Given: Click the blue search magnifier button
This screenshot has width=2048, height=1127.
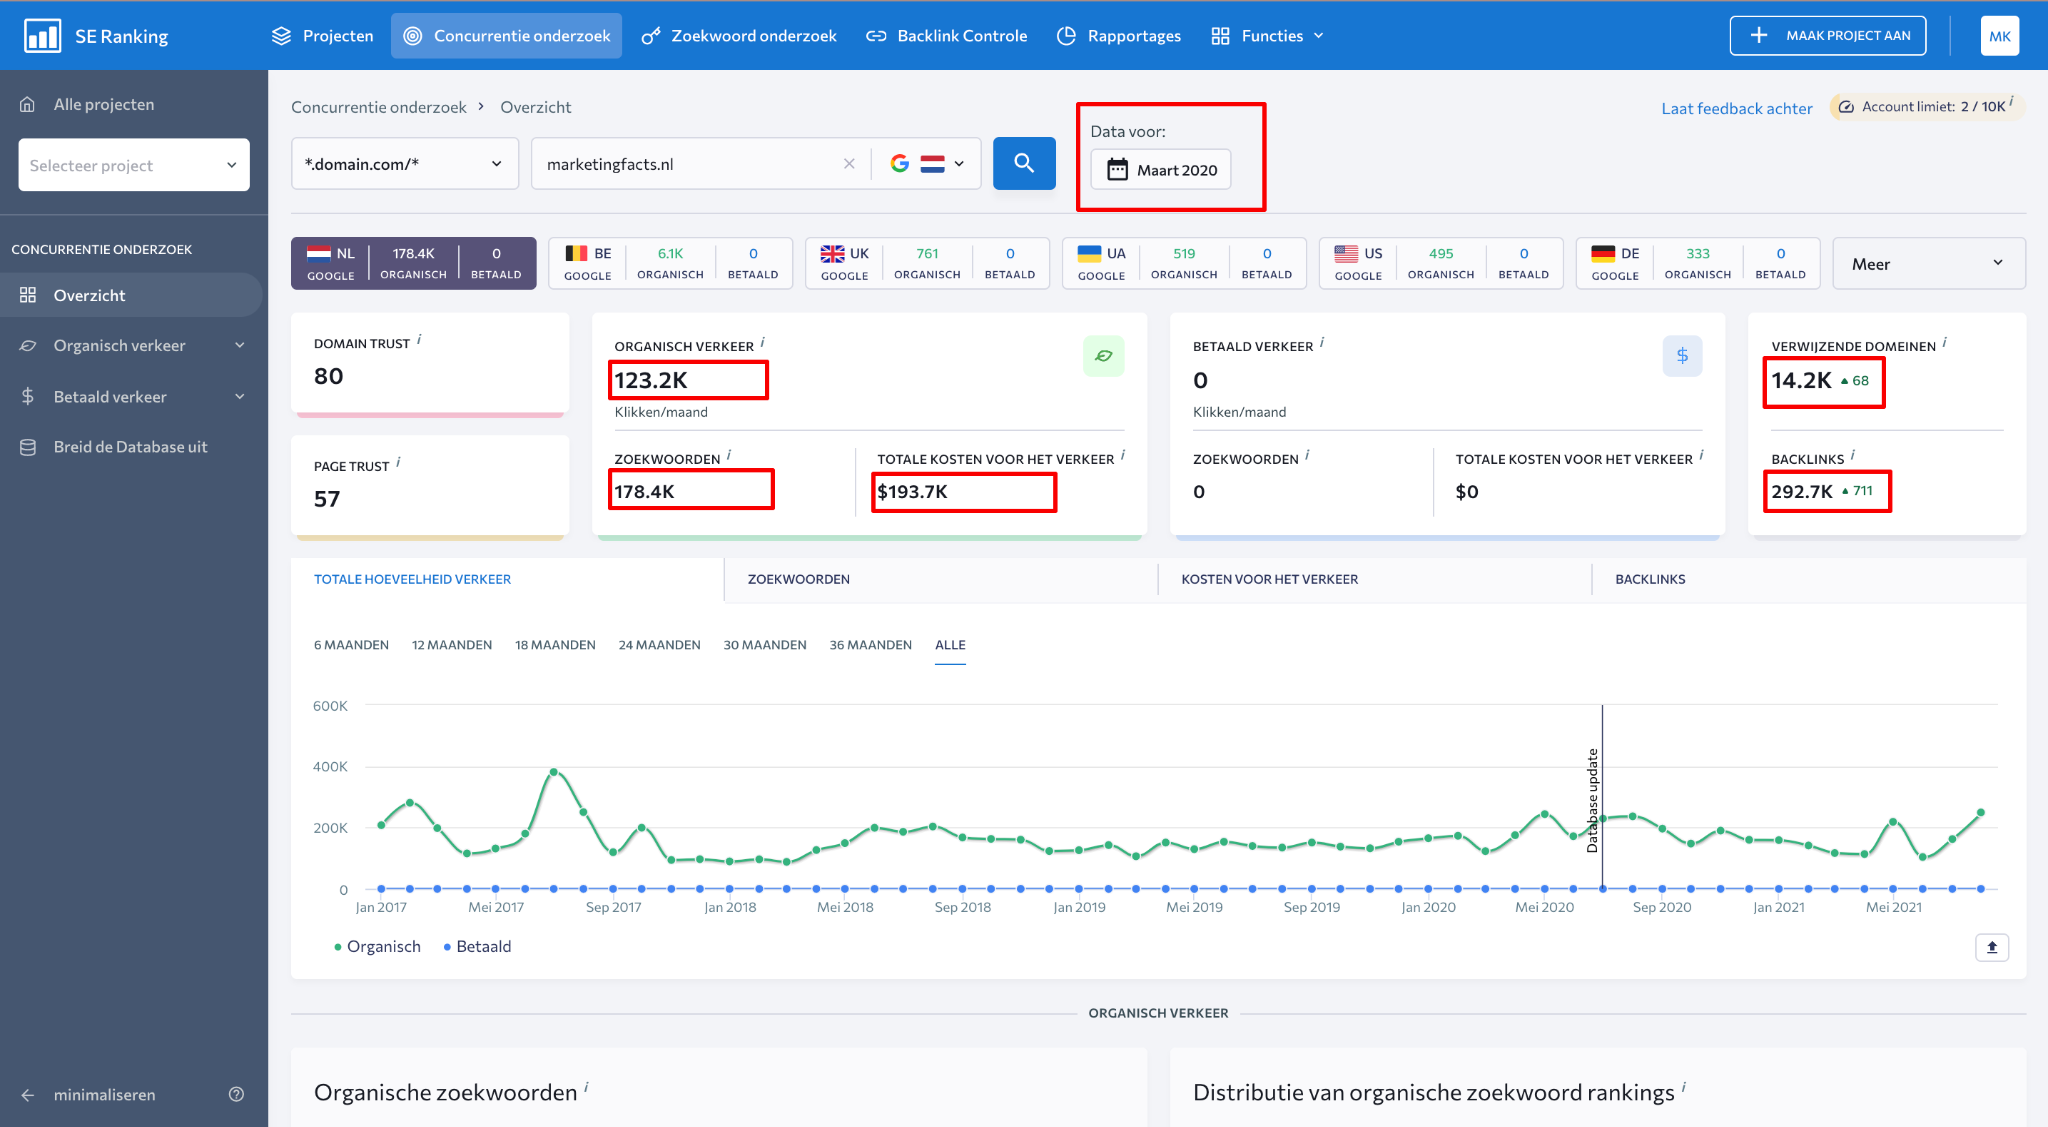Looking at the screenshot, I should coord(1024,163).
